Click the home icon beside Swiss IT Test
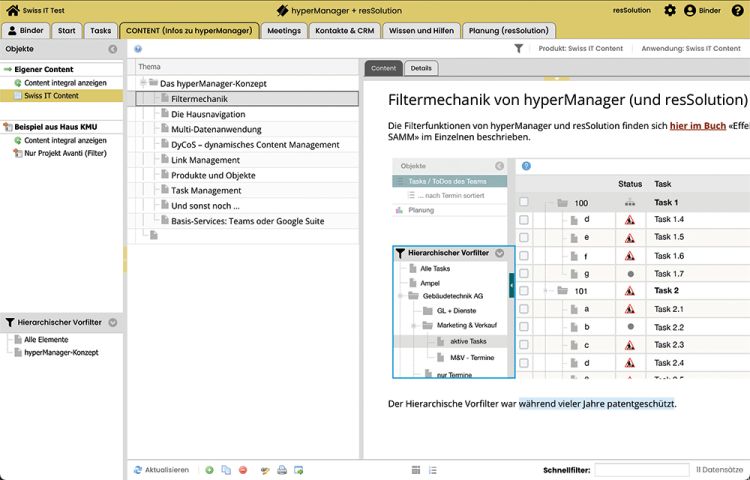750x480 pixels. pyautogui.click(x=13, y=10)
